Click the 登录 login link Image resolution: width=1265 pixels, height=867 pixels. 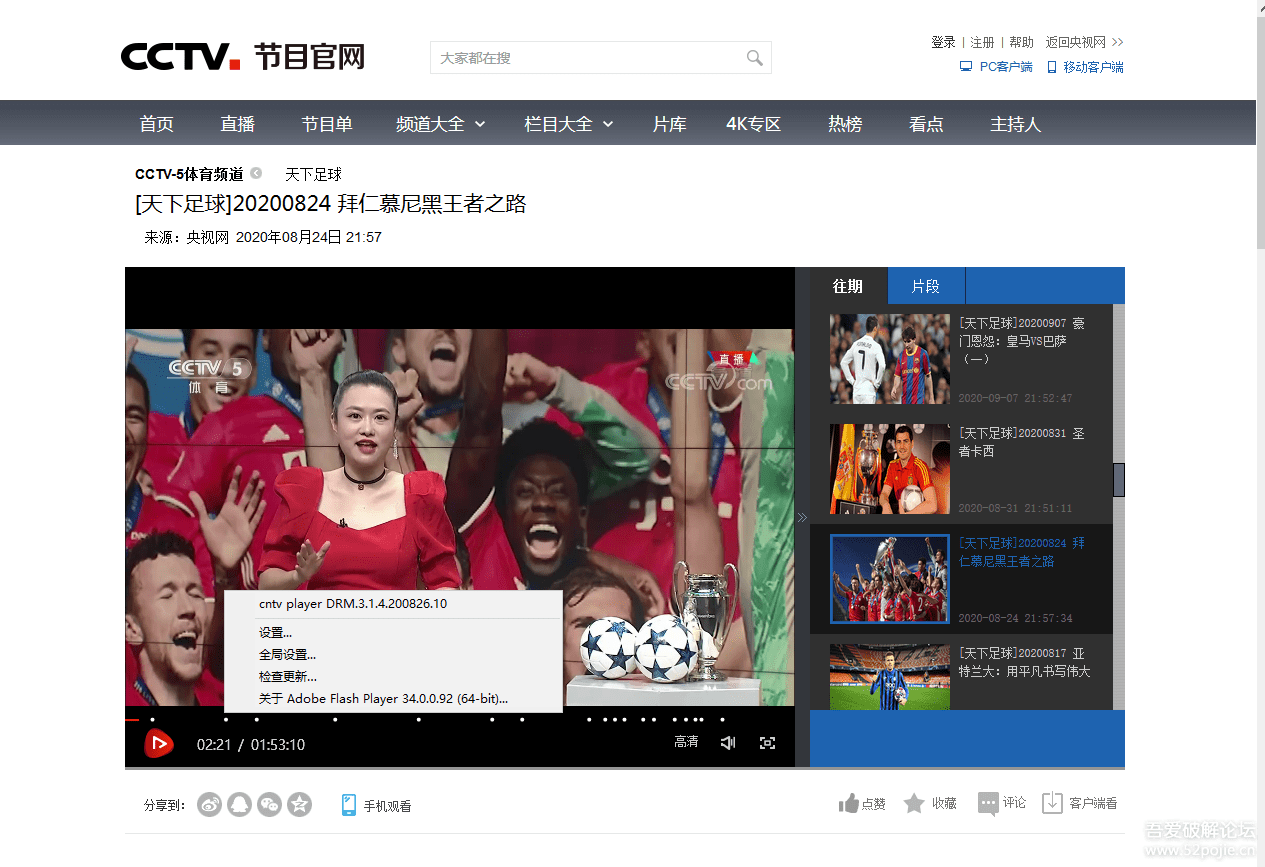point(943,42)
